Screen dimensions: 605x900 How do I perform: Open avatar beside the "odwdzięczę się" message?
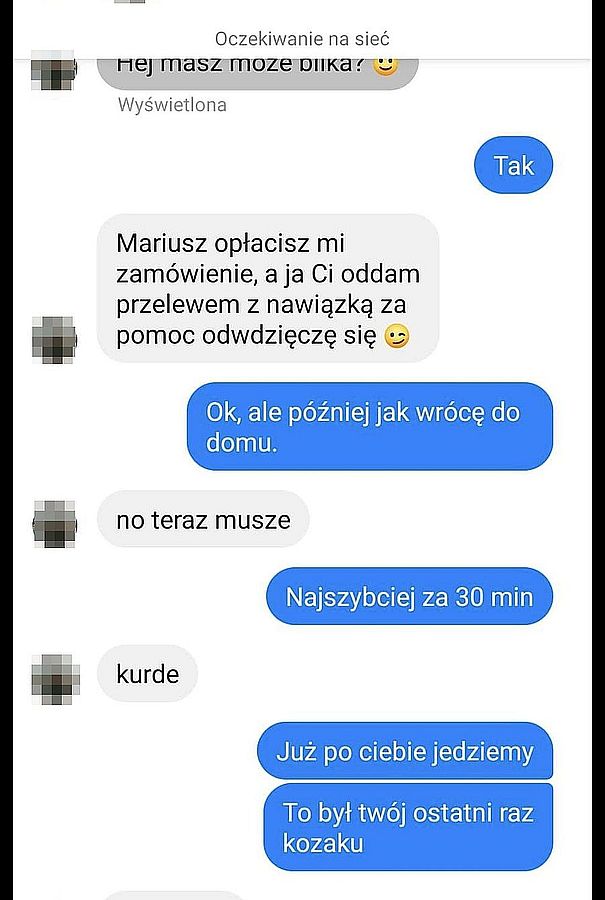click(x=54, y=339)
